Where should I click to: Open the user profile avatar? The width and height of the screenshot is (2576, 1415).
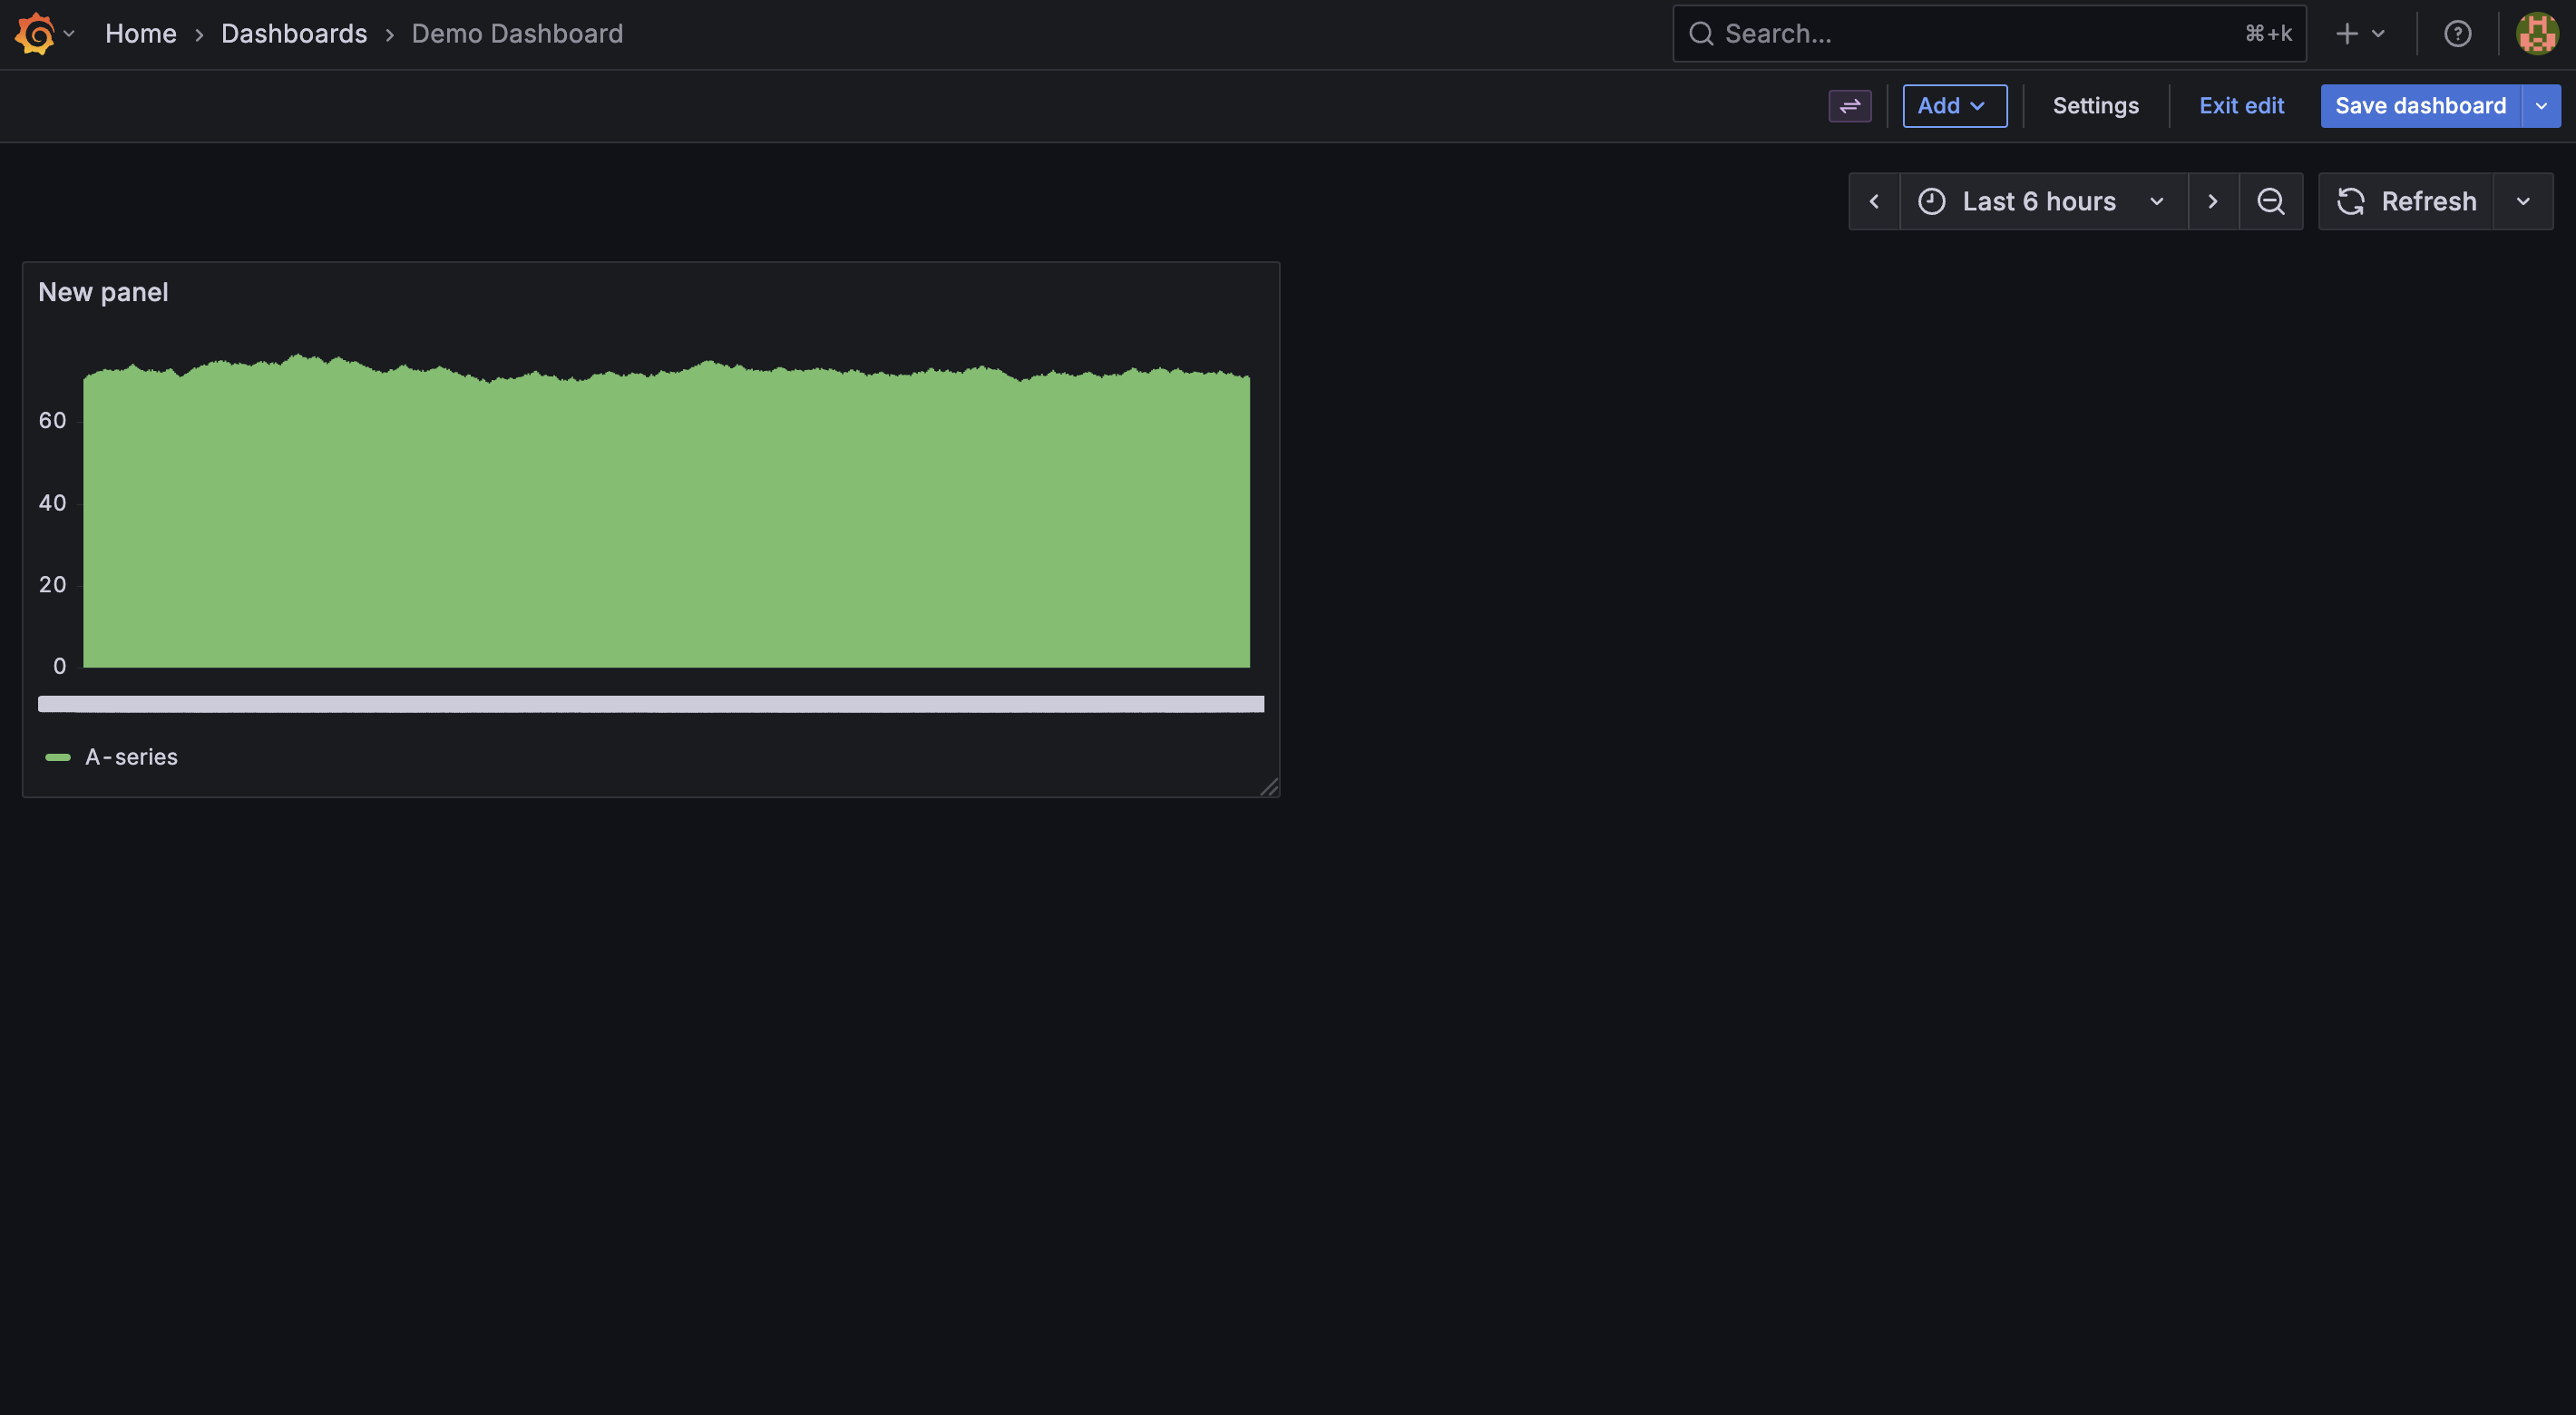point(2537,34)
